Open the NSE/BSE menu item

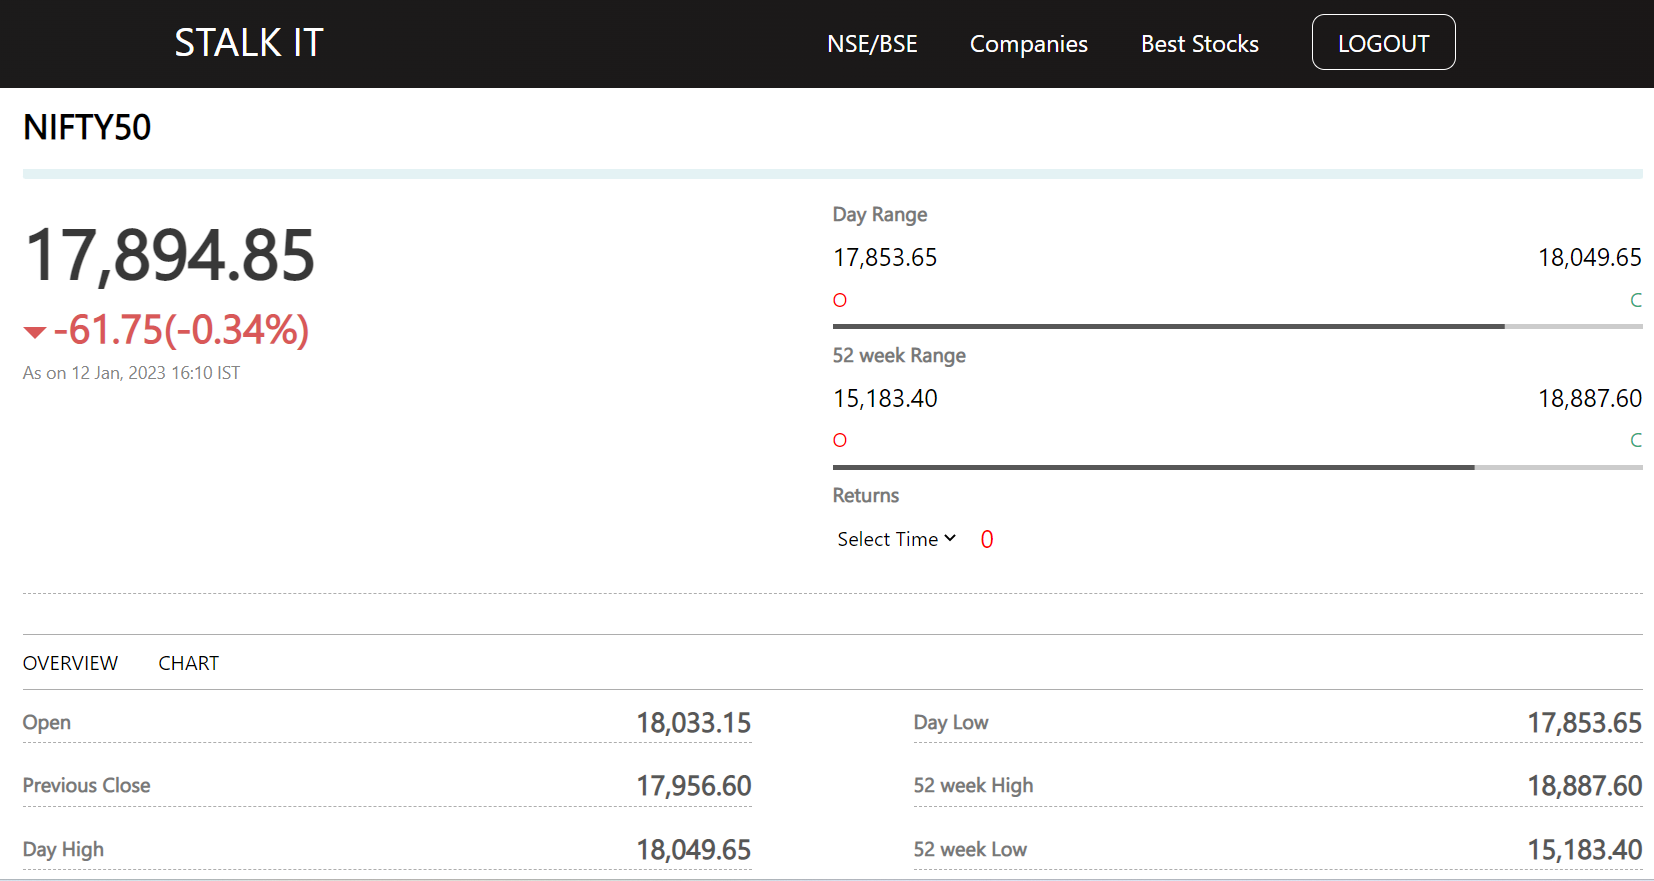pyautogui.click(x=872, y=44)
